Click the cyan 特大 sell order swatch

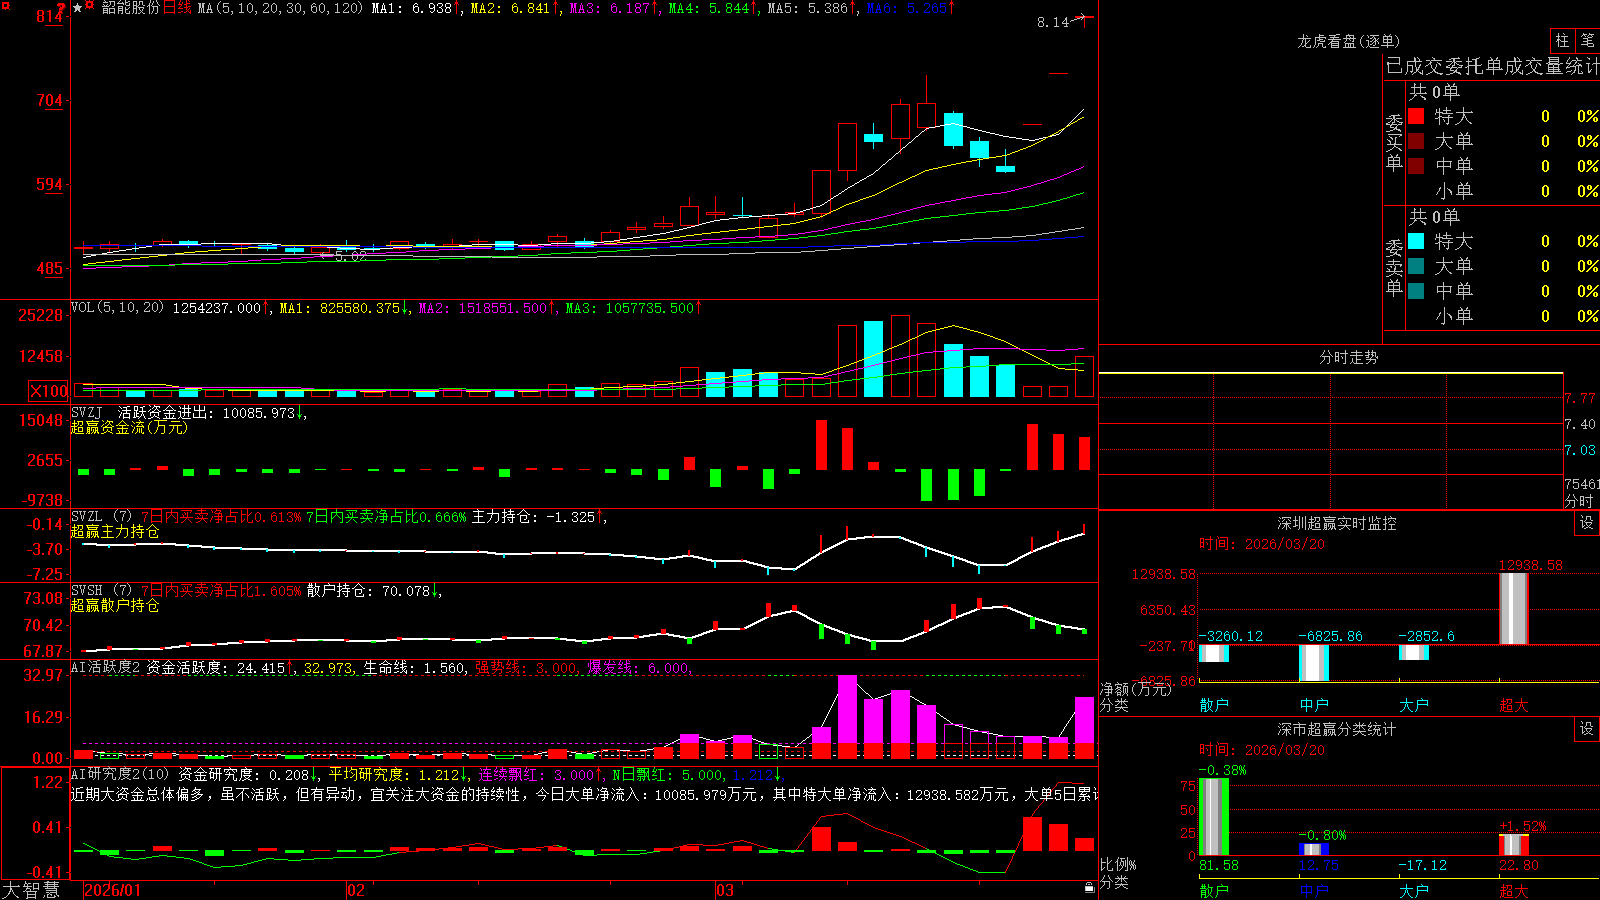pos(1416,241)
